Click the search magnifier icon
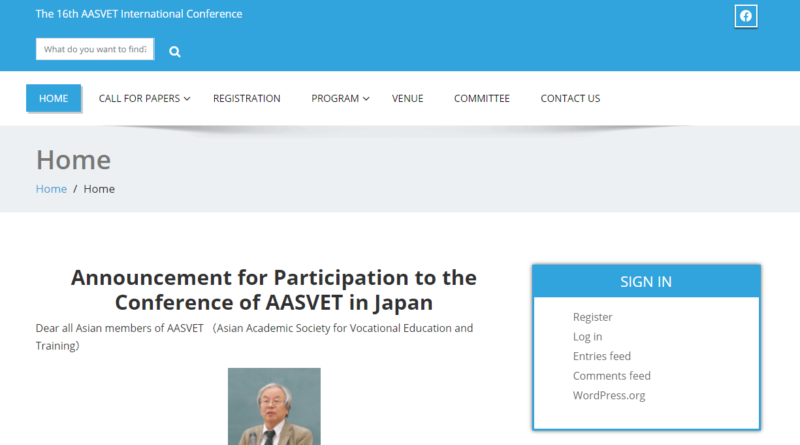The width and height of the screenshot is (800, 445). [175, 51]
